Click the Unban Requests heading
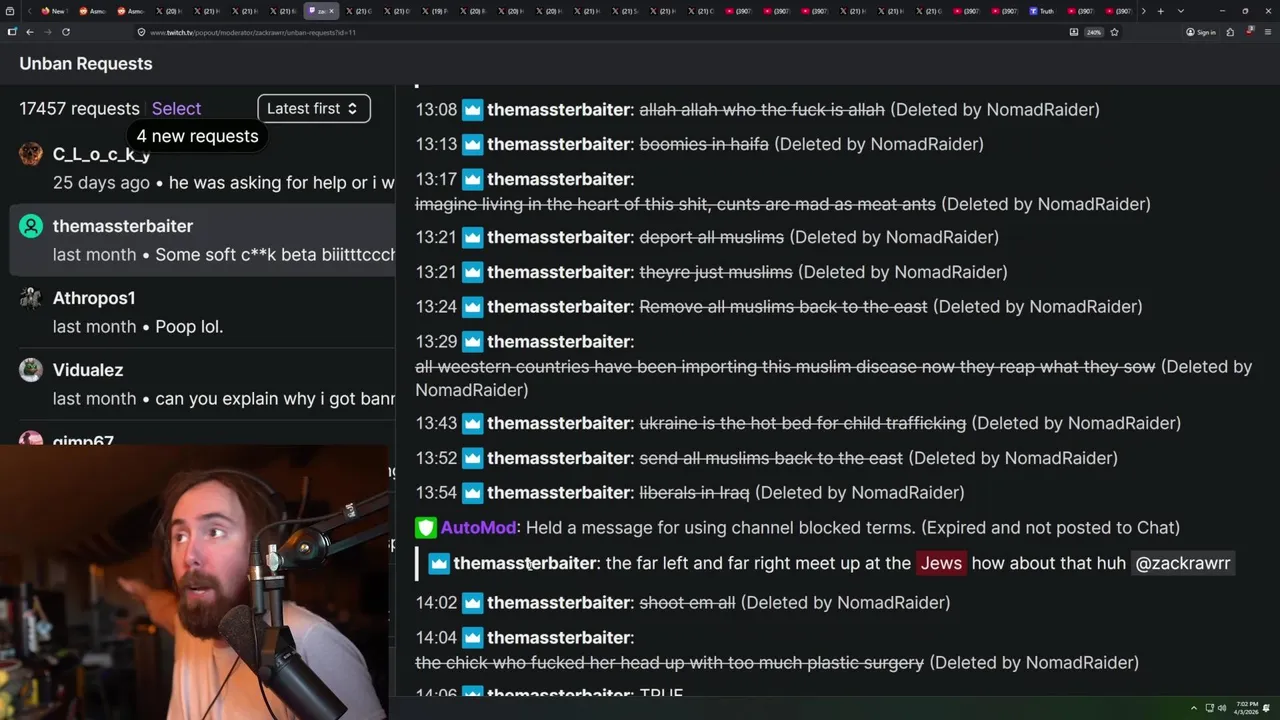 tap(86, 63)
